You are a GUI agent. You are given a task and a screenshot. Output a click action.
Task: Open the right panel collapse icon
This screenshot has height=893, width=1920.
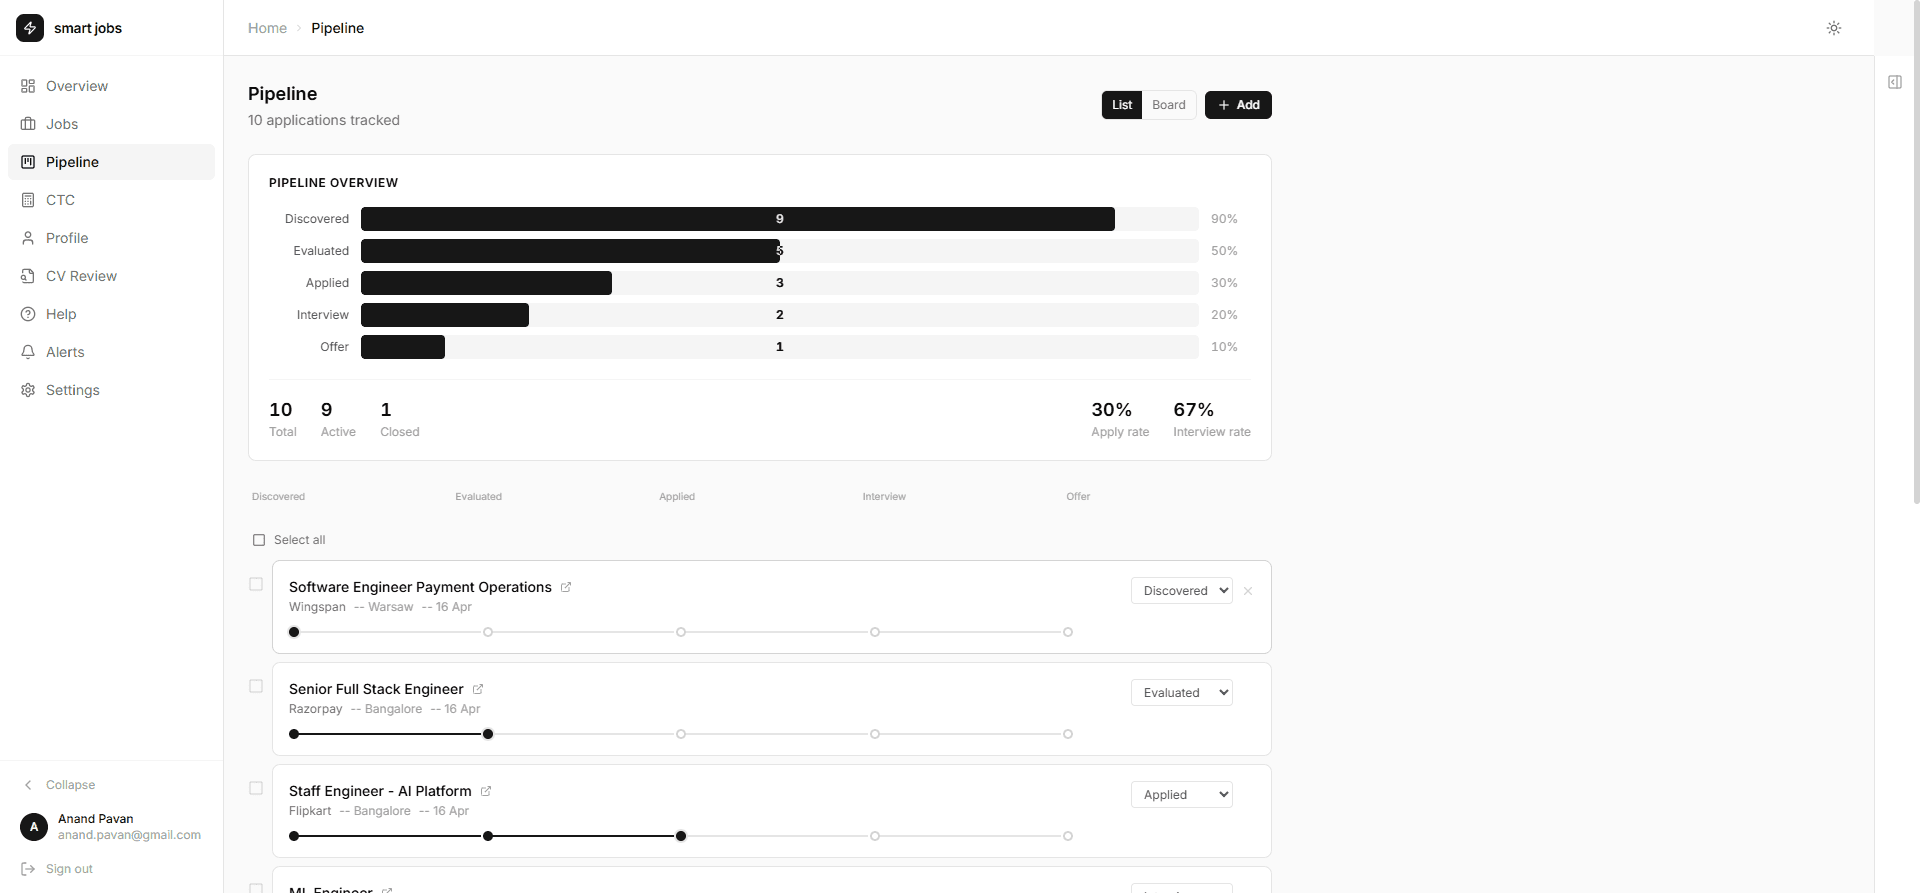click(1896, 83)
